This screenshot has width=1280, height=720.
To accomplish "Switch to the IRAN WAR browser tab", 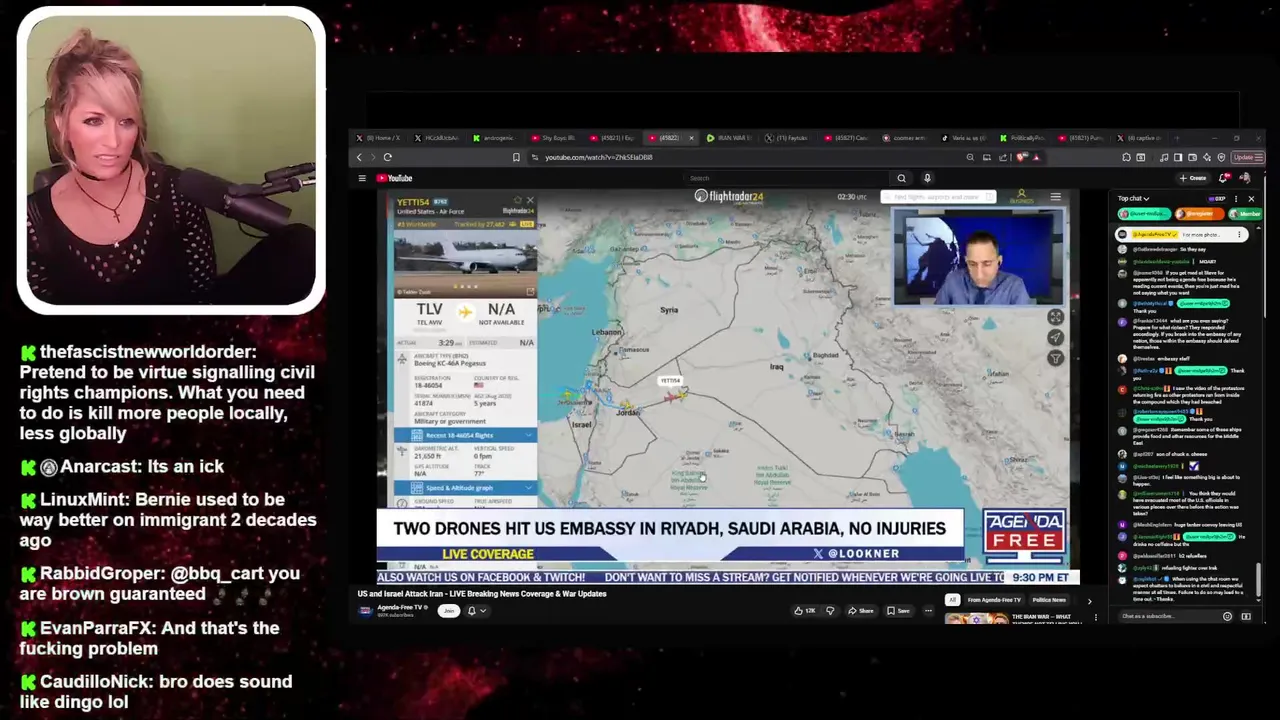I will pyautogui.click(x=729, y=138).
